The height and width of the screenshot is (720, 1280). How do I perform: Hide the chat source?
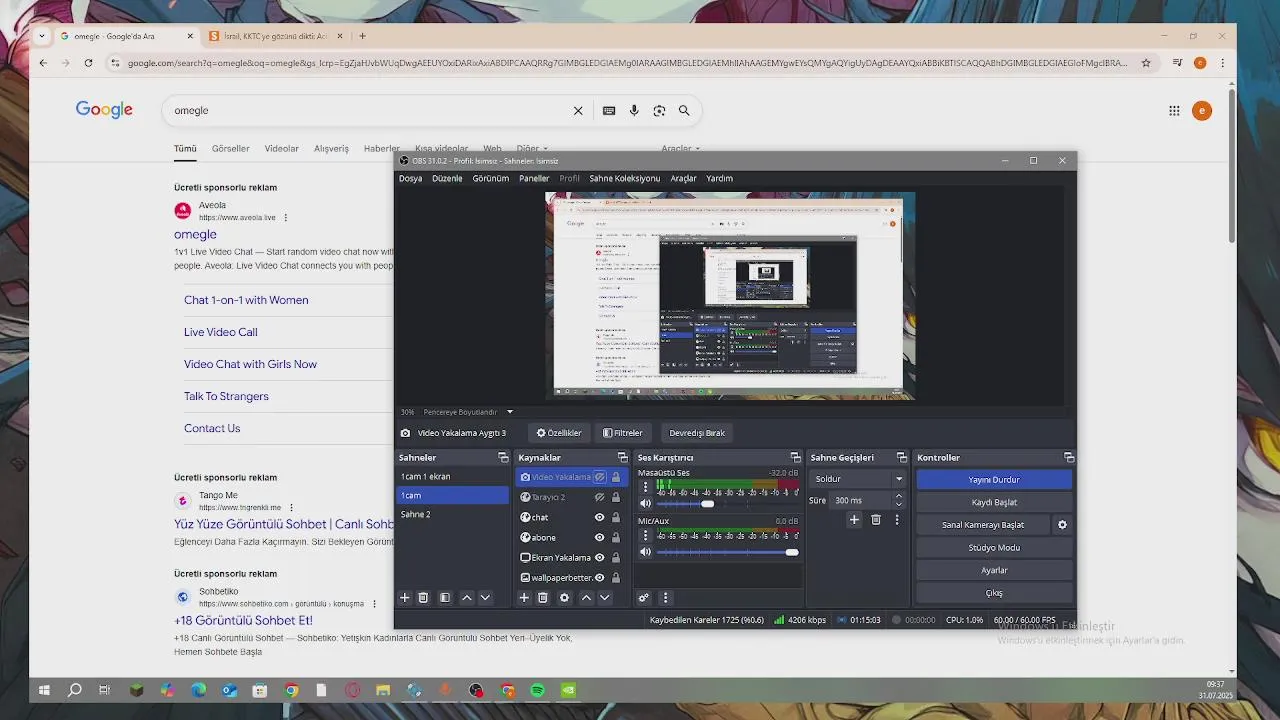pos(599,517)
